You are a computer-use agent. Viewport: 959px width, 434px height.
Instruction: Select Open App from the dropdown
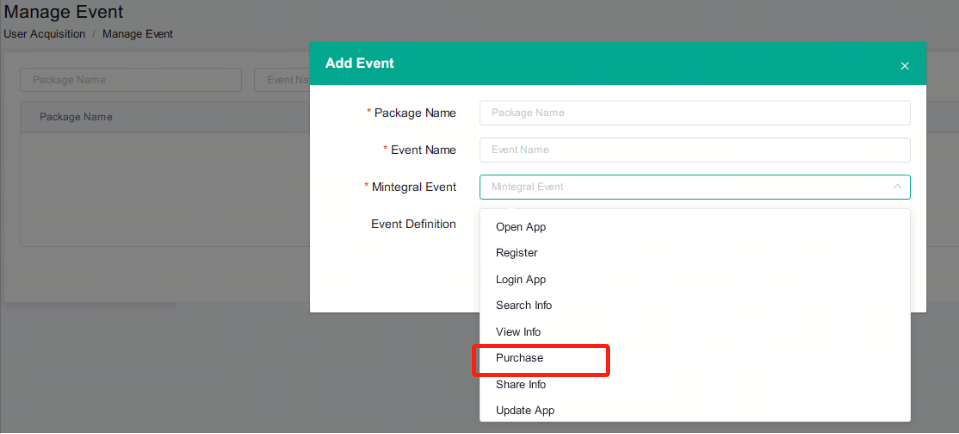coord(521,227)
